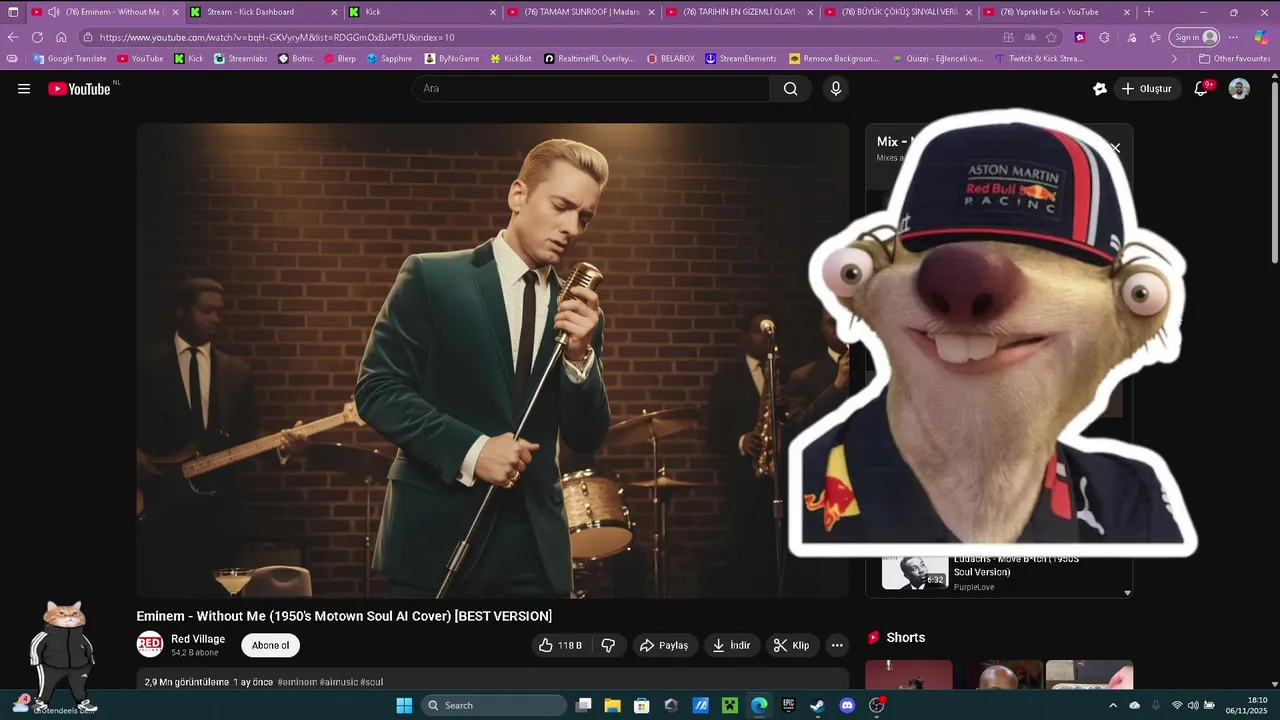The image size is (1280, 720).
Task: Open the Shorts section heading
Action: coord(905,638)
